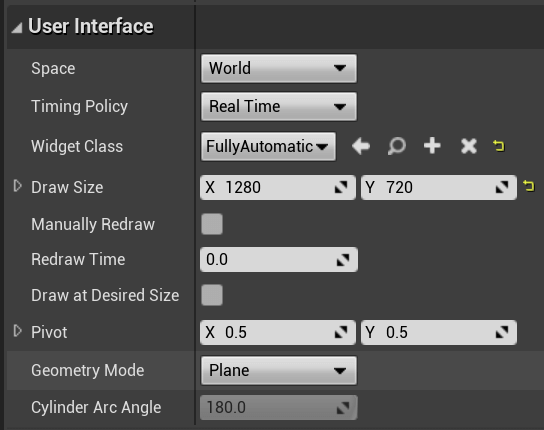The height and width of the screenshot is (430, 544).
Task: Expand the Pivot property row
Action: pos(17,331)
